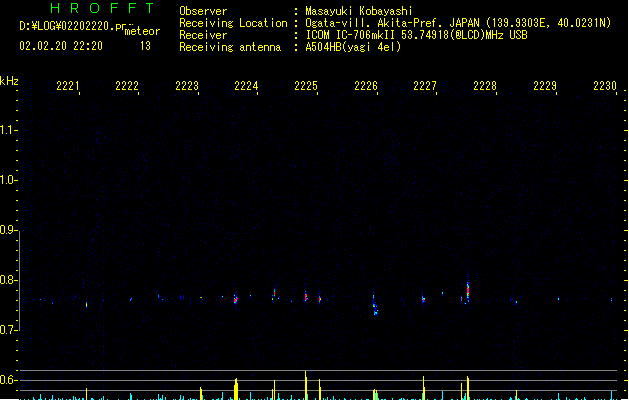Screen dimensions: 629x400
Task: Select the Ogata-vill. Akita-Pref. JAPAN location text
Action: 458,23
